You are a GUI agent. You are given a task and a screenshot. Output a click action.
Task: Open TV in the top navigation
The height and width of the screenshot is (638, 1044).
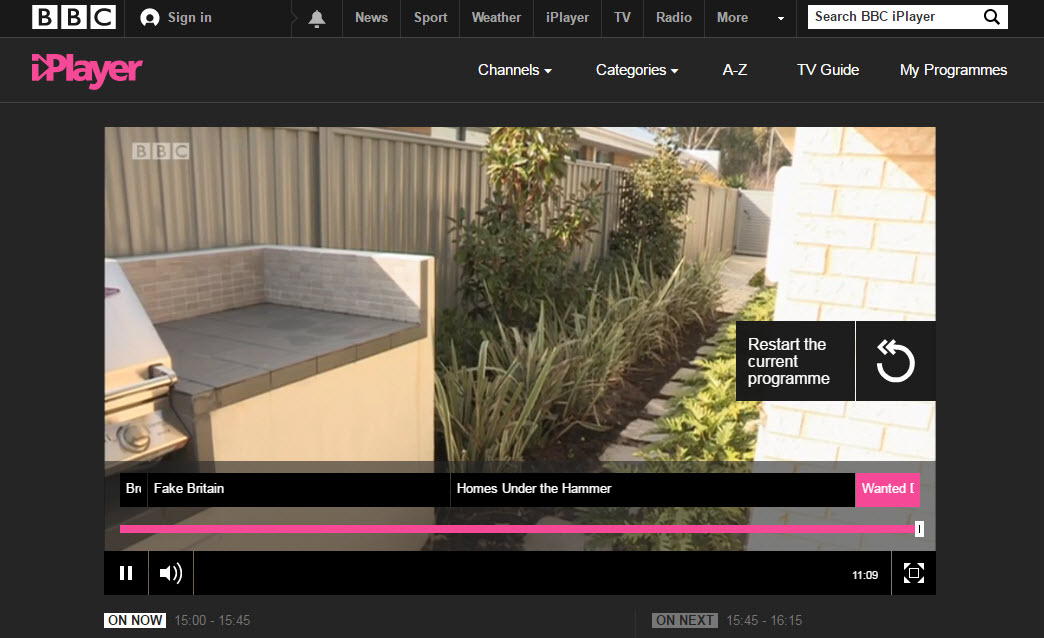click(x=622, y=17)
